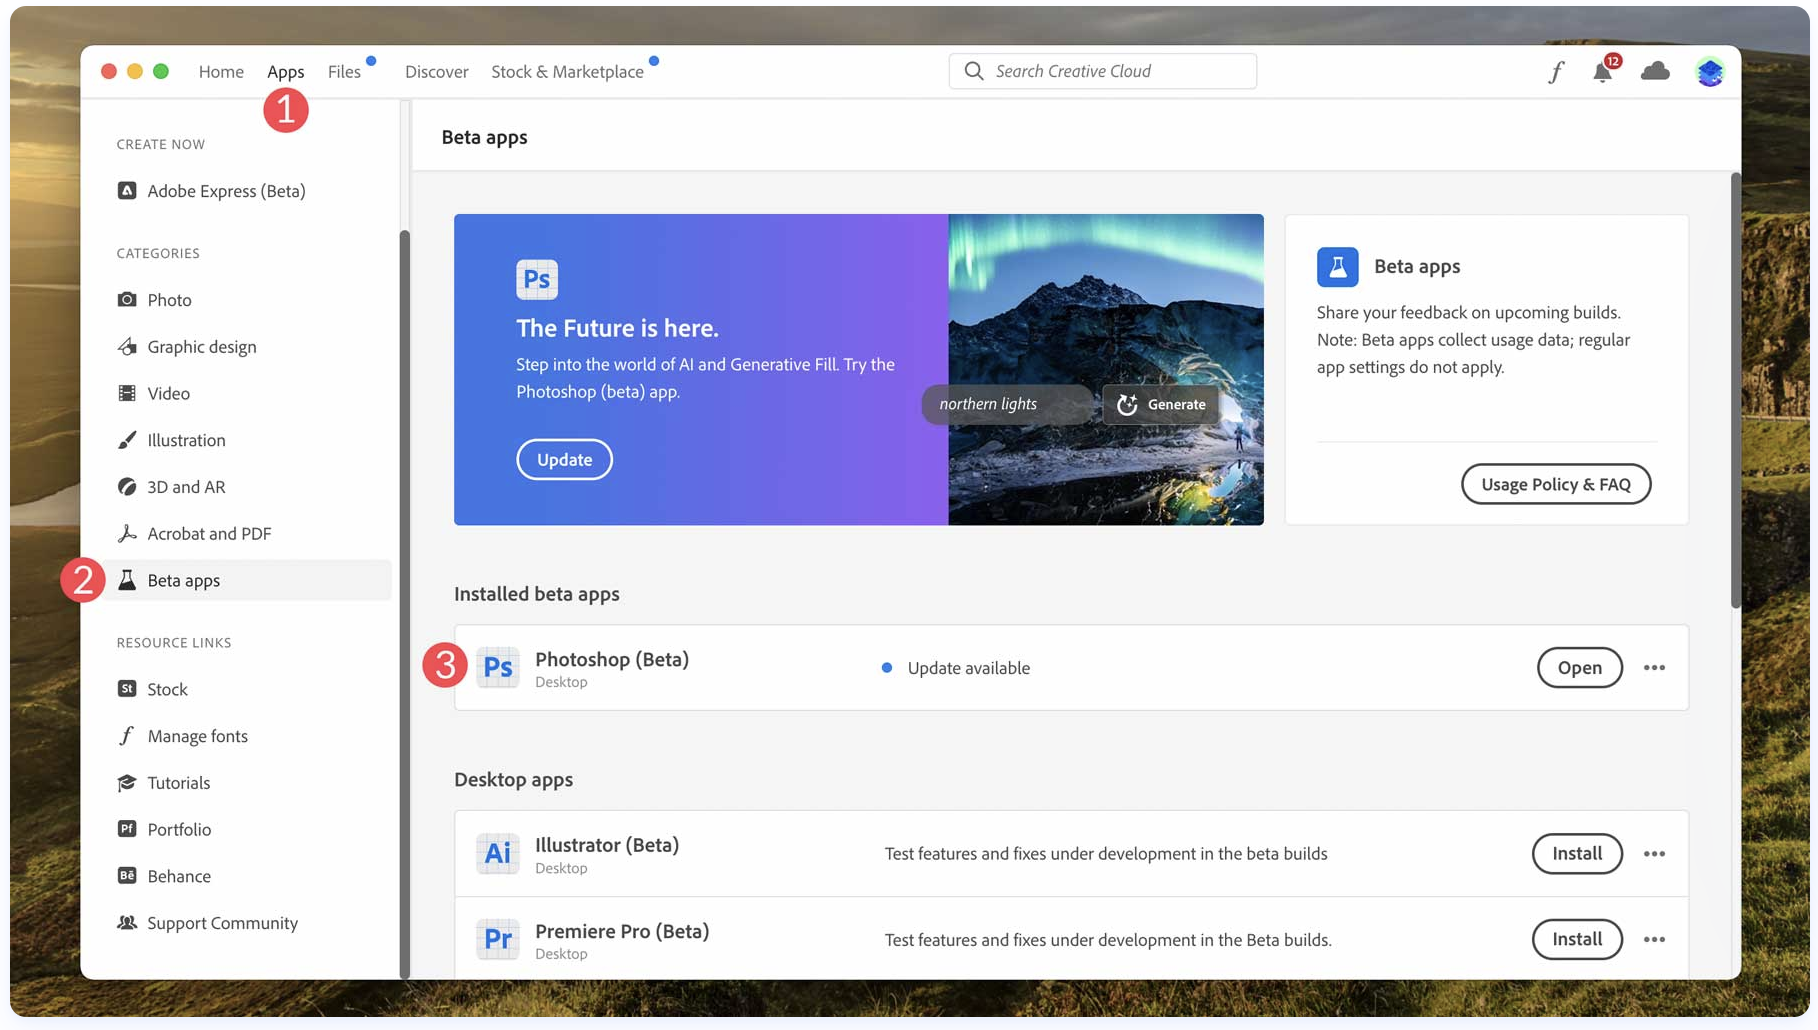Click the Ps icon in the banner
This screenshot has width=1818, height=1030.
click(x=537, y=279)
